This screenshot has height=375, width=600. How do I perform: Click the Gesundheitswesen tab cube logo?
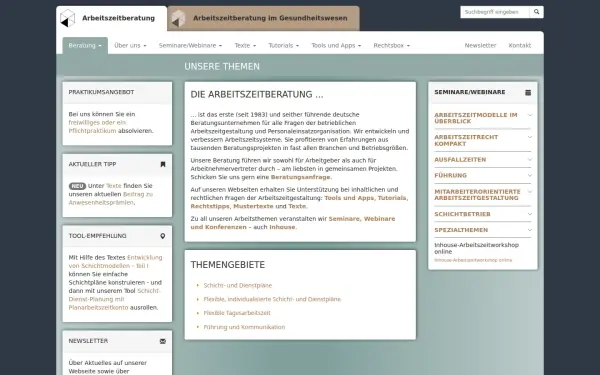(x=178, y=18)
